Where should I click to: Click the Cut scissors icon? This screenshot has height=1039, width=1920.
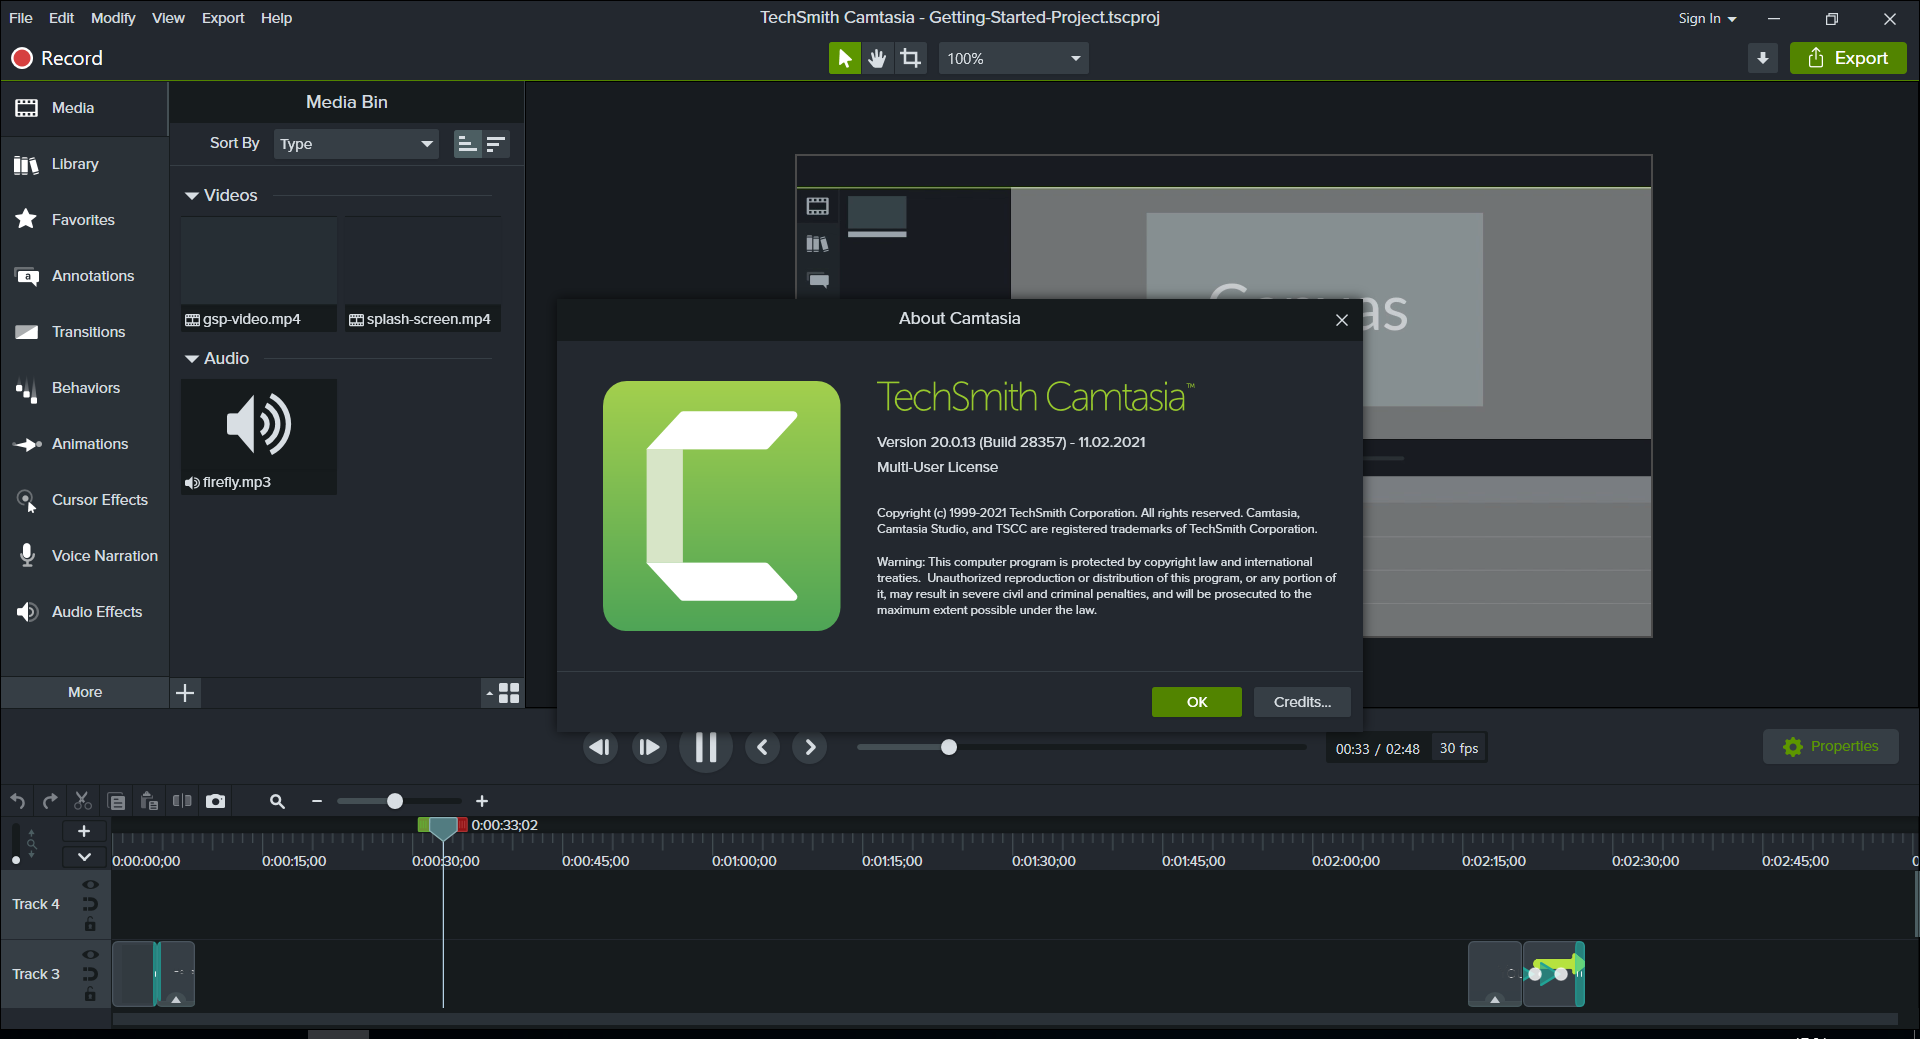point(83,801)
